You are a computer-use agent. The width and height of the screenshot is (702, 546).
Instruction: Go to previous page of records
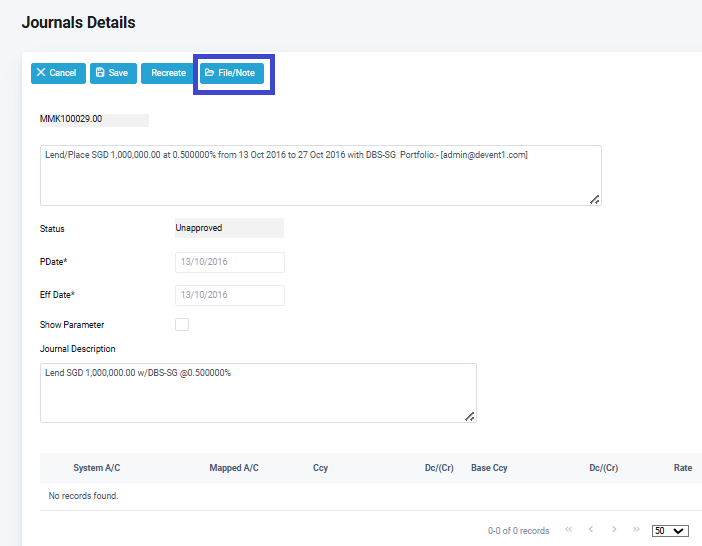pyautogui.click(x=591, y=529)
